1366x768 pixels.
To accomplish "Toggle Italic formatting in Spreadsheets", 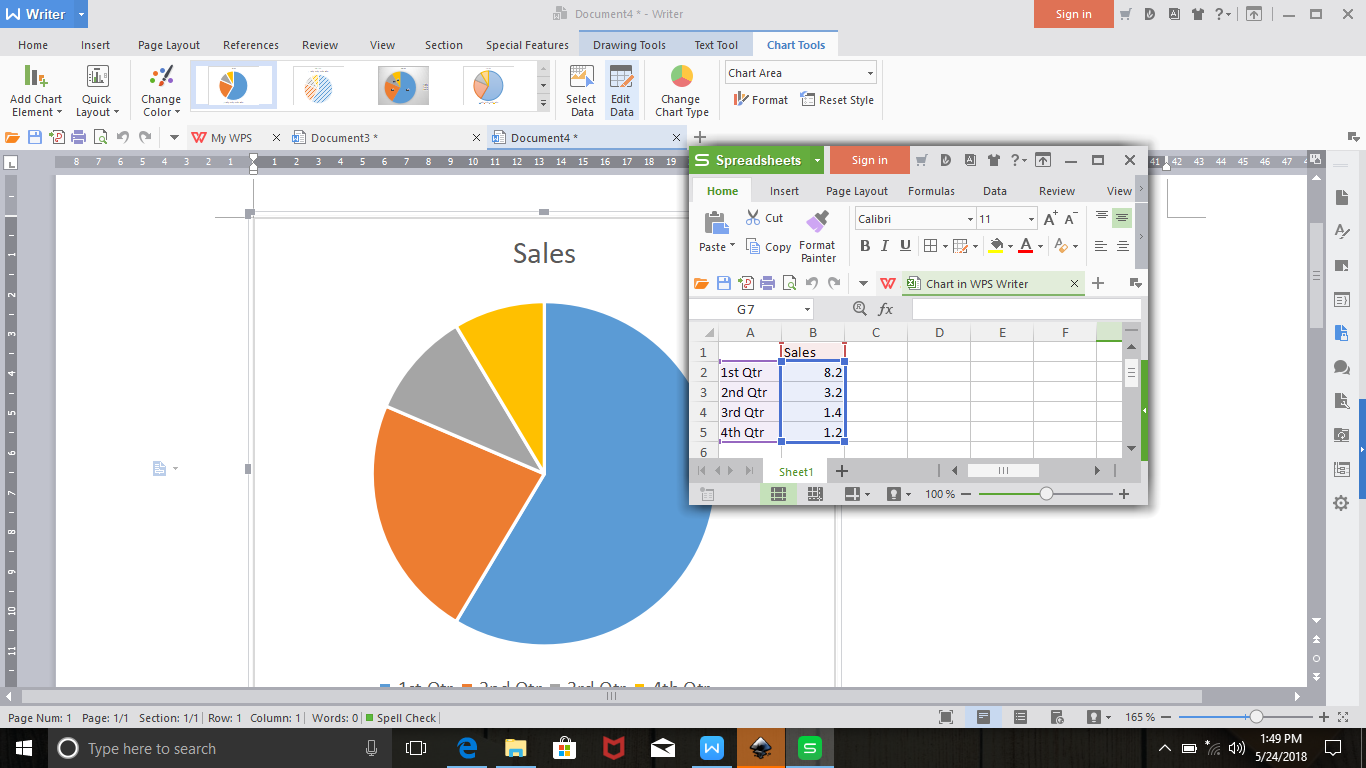I will pyautogui.click(x=884, y=245).
